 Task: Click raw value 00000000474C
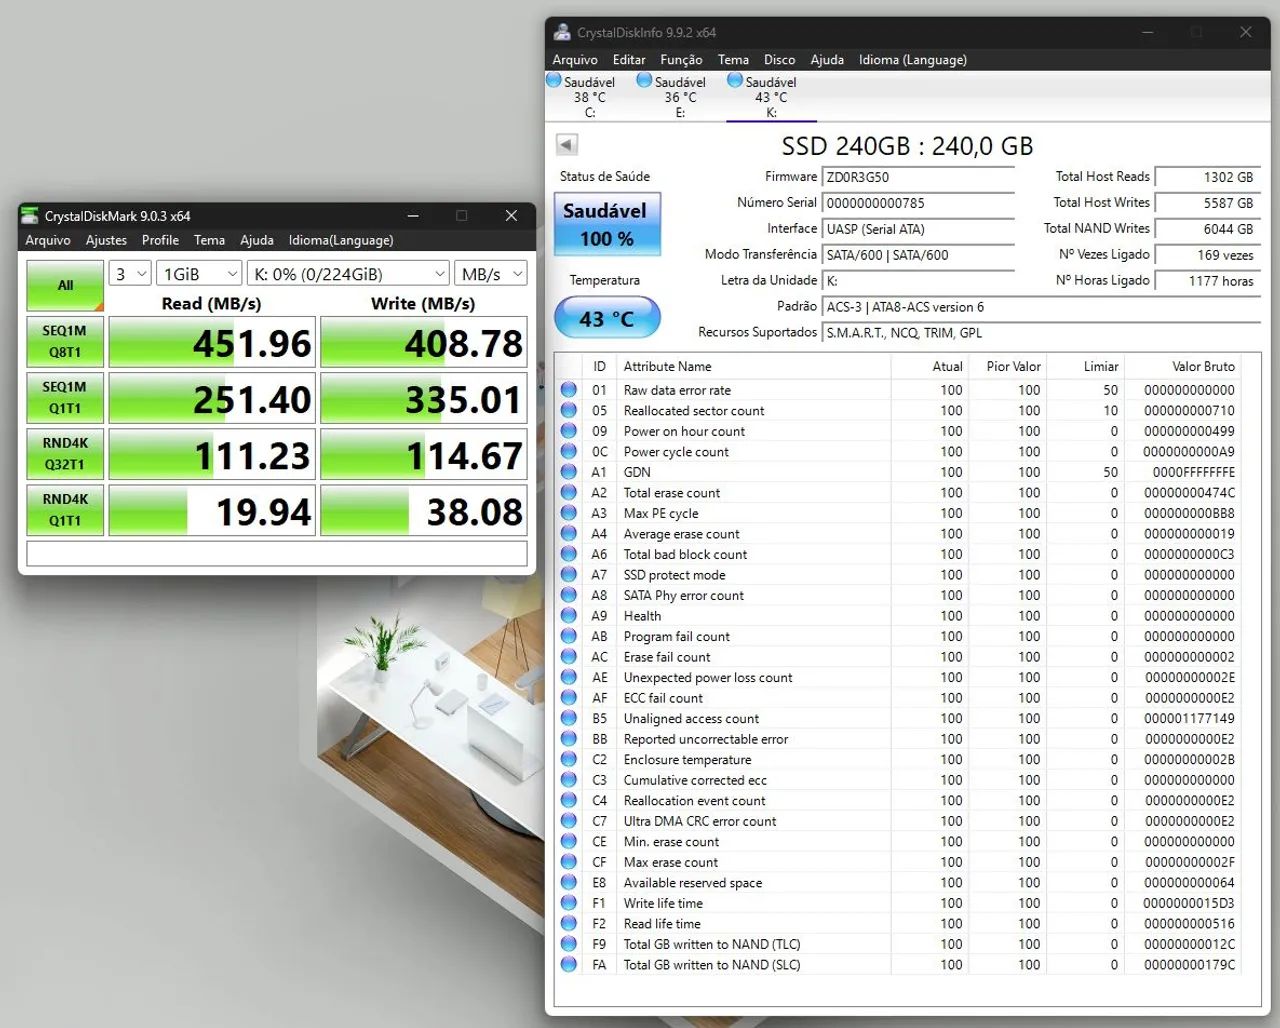(1189, 492)
